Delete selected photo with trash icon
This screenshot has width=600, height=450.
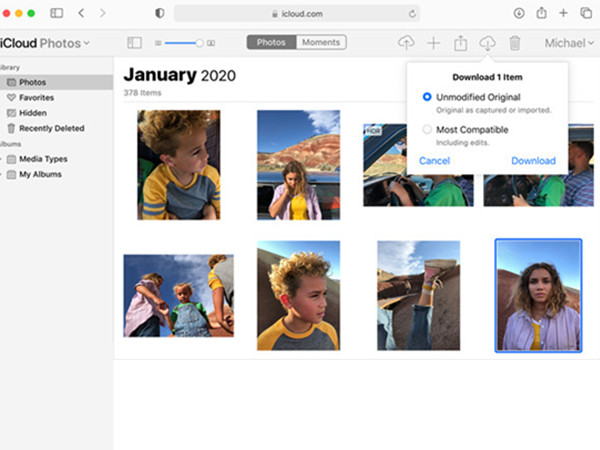pos(514,43)
